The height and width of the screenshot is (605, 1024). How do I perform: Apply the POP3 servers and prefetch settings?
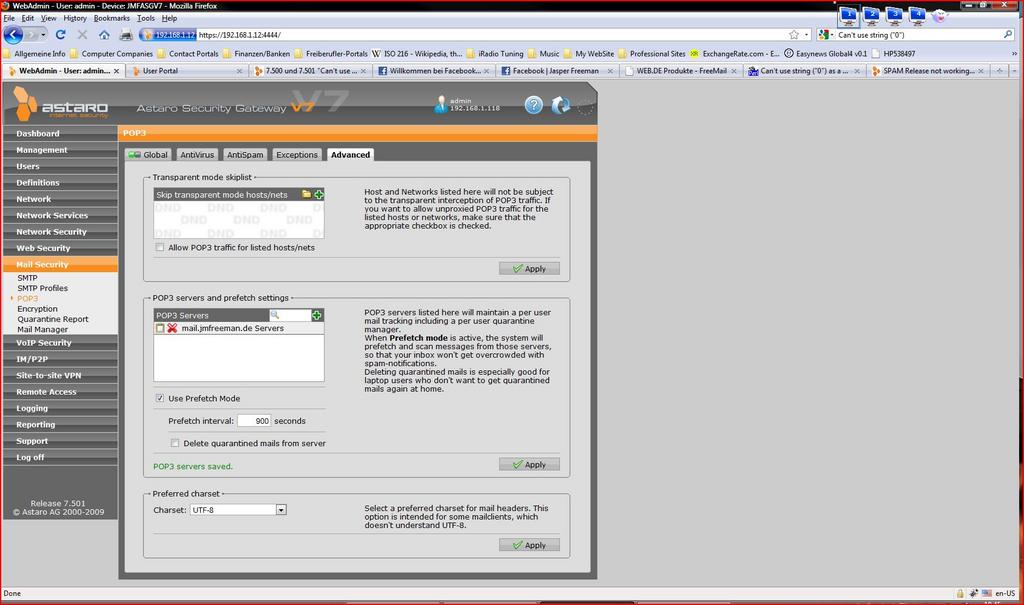tap(529, 464)
